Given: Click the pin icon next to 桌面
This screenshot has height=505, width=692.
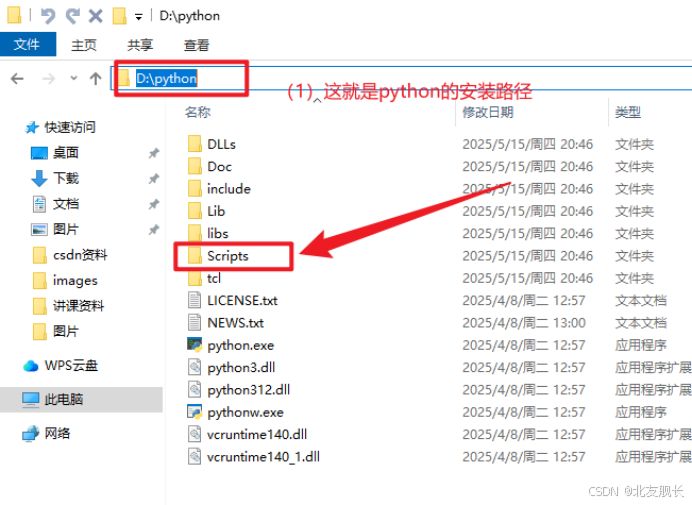Looking at the screenshot, I should coord(154,153).
